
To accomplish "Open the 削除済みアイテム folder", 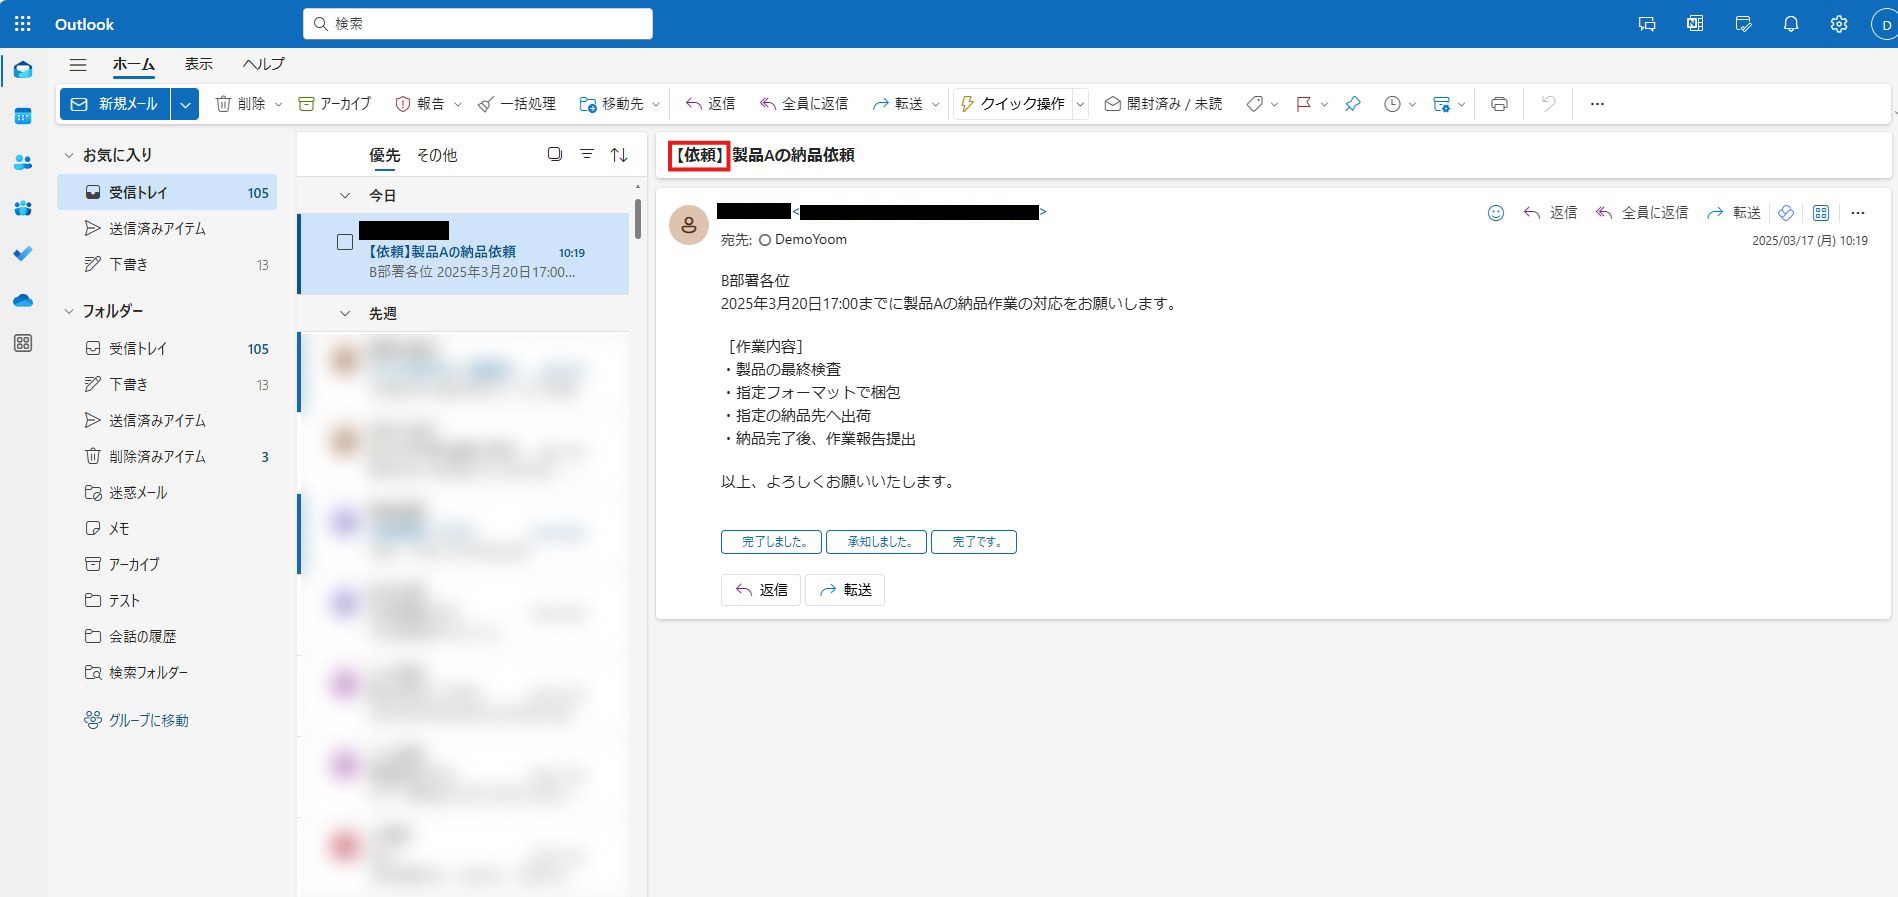I will click(x=166, y=456).
